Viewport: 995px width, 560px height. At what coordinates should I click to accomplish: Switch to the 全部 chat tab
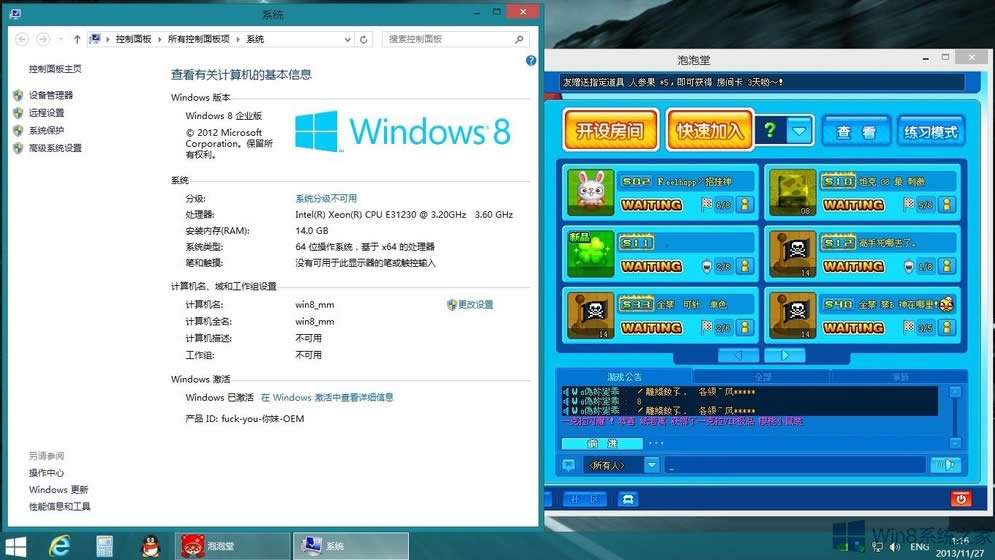pyautogui.click(x=762, y=377)
